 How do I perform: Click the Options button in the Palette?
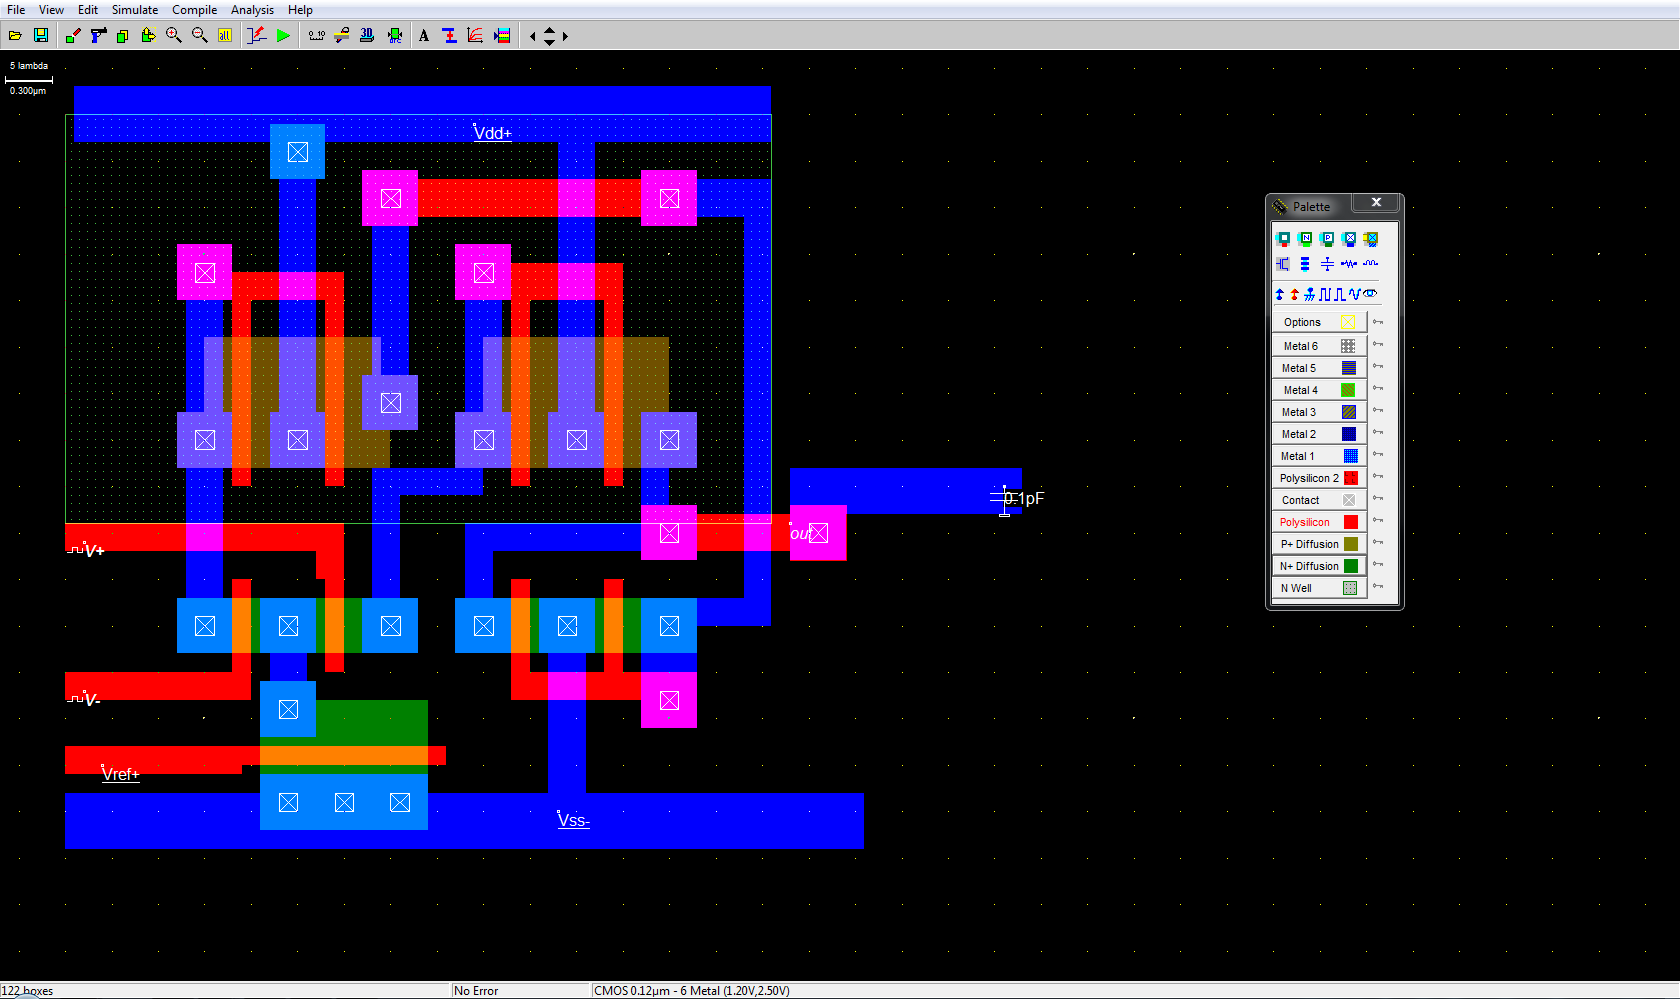1319,322
